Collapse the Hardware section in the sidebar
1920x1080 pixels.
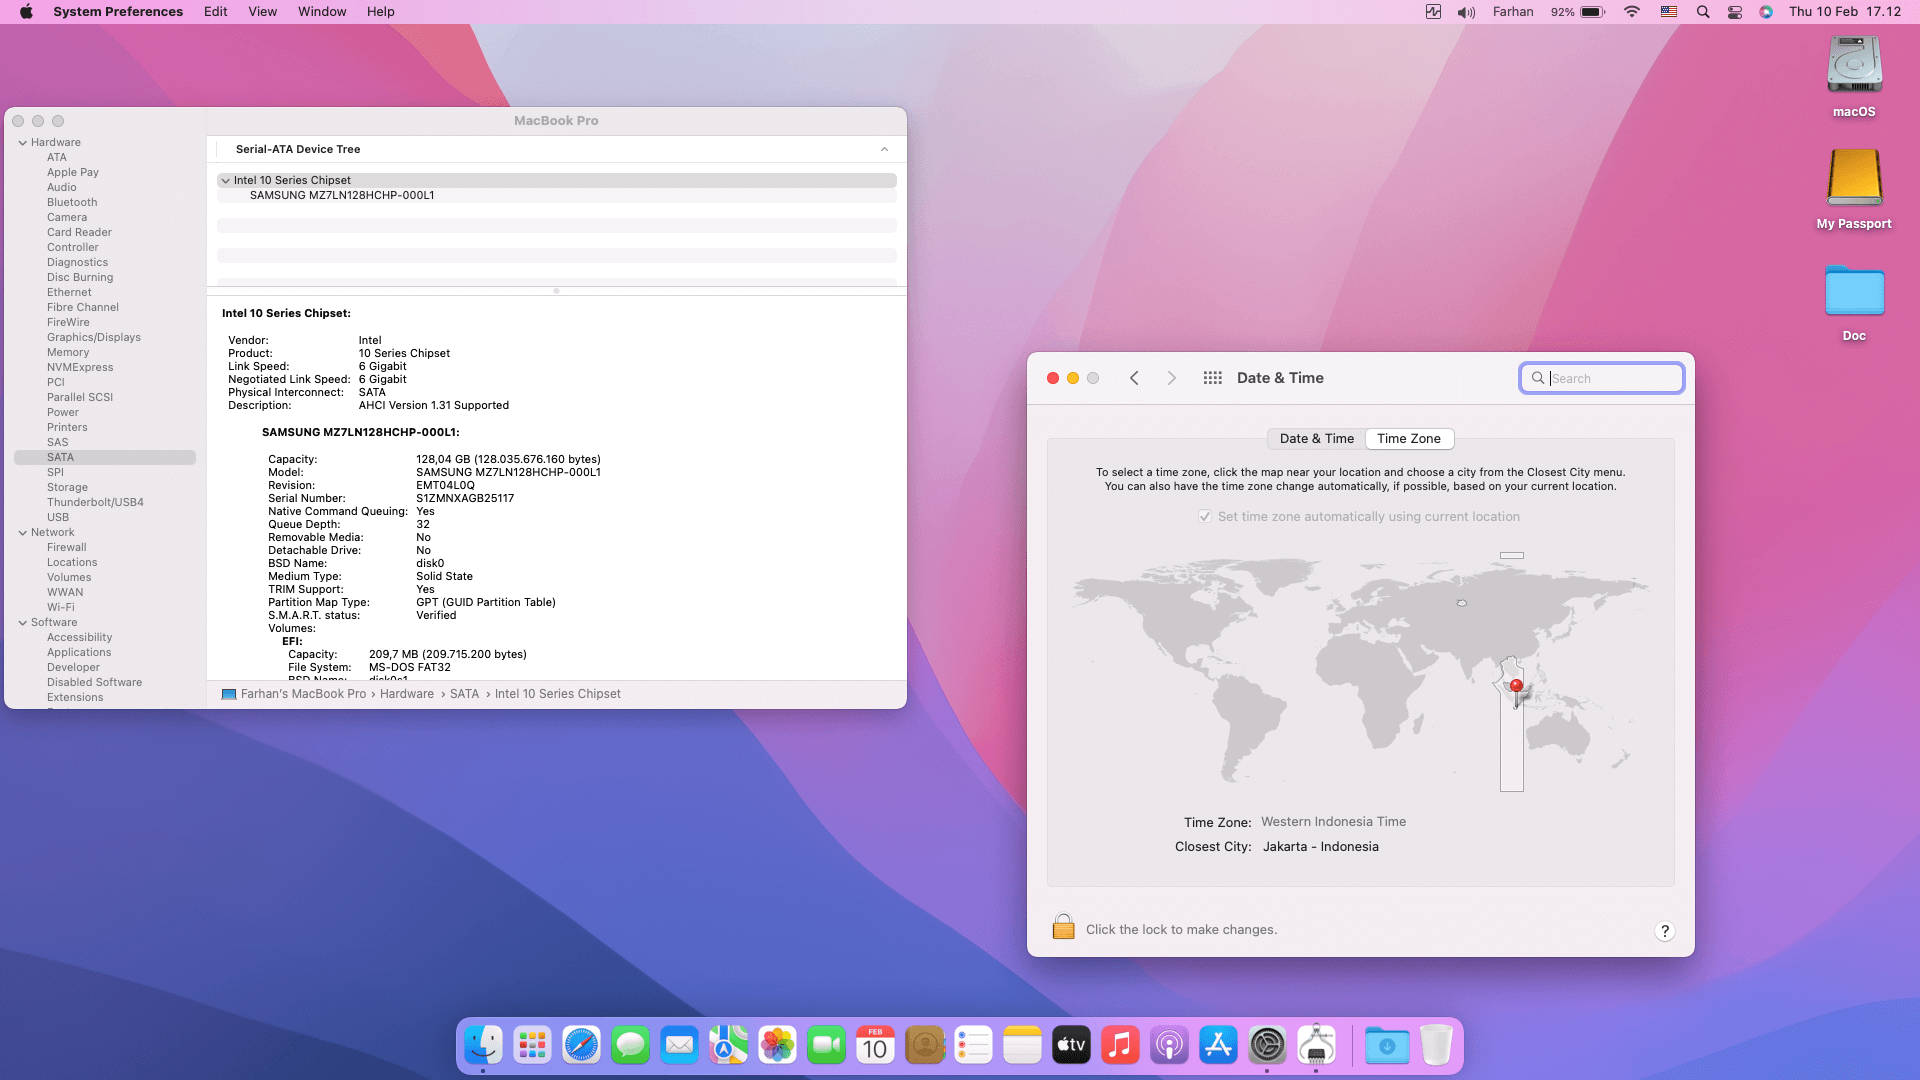pos(22,143)
